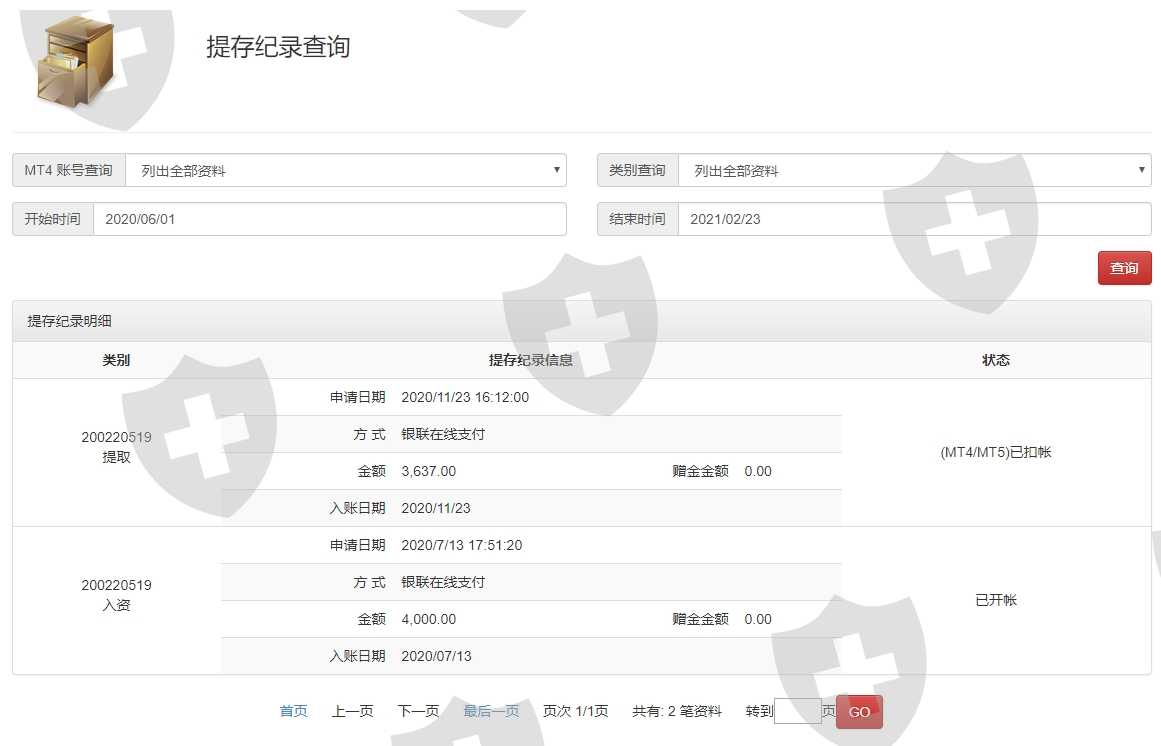
Task: Click the 状态 column header
Action: (995, 360)
